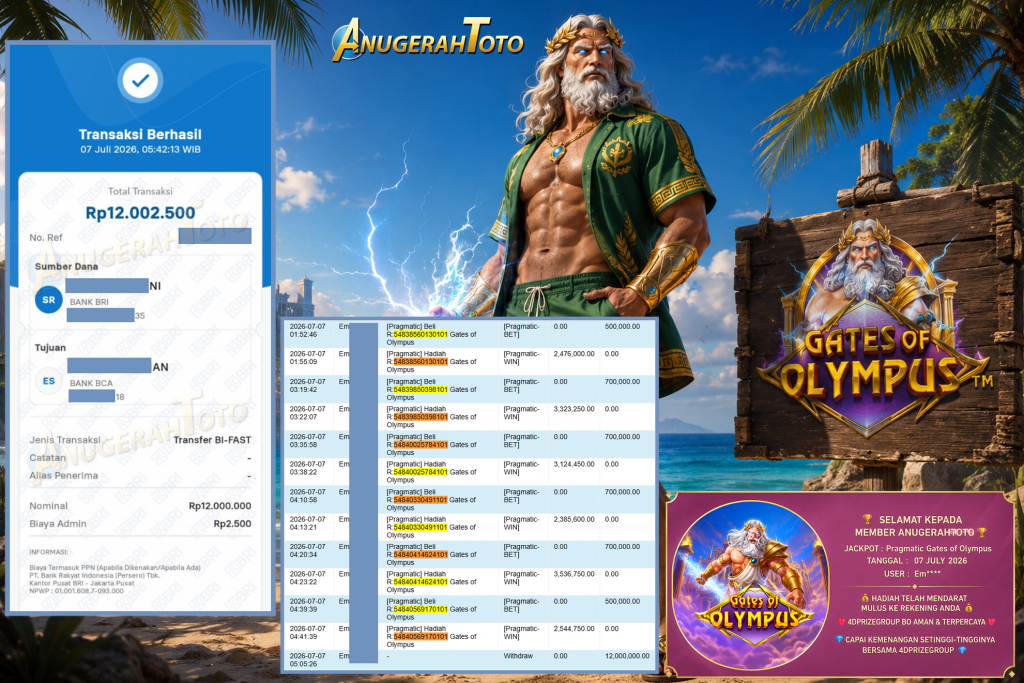Viewport: 1024px width, 683px height.
Task: Click the money bag icon left of HADIAH TELAH MENDARAT
Action: [x=865, y=597]
